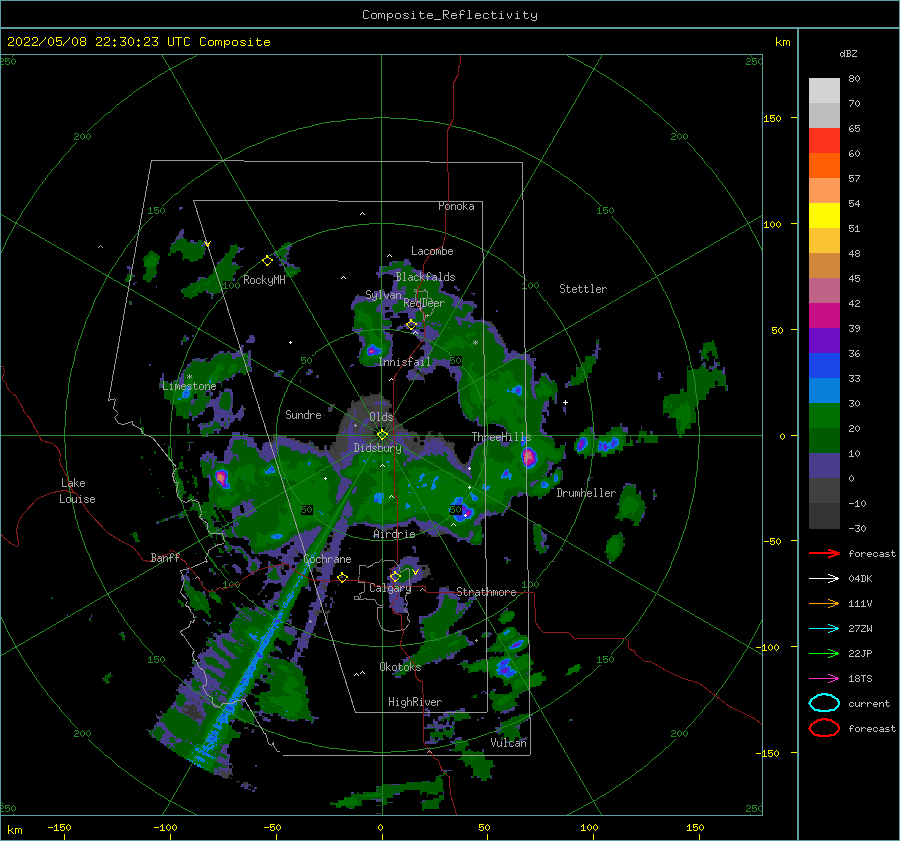Click the -10 dBZ dark gray swatch

[x=824, y=515]
